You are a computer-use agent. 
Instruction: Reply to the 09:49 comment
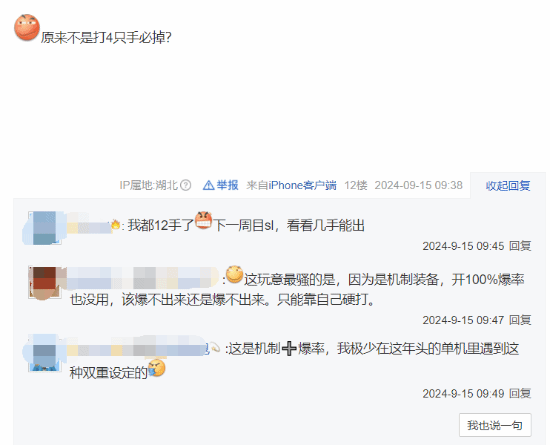tap(520, 394)
